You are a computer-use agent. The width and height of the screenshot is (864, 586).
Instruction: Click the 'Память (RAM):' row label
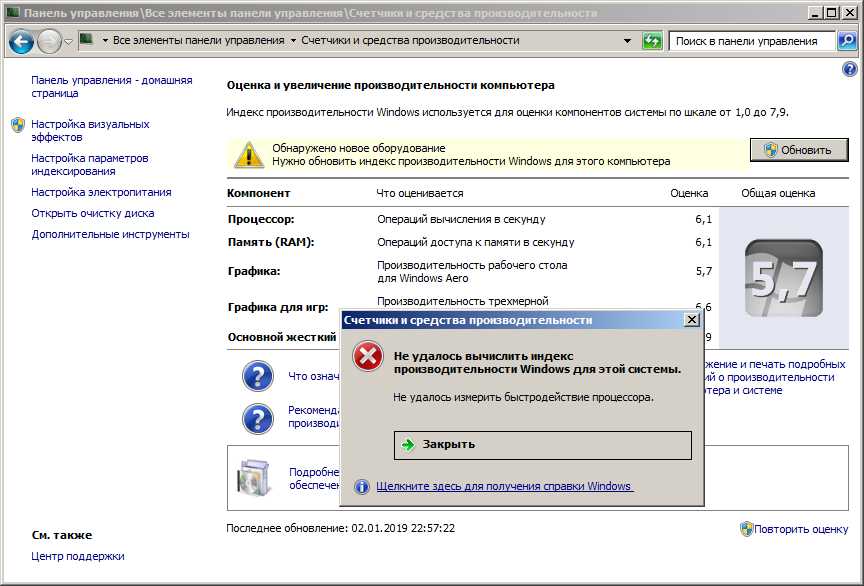click(271, 241)
